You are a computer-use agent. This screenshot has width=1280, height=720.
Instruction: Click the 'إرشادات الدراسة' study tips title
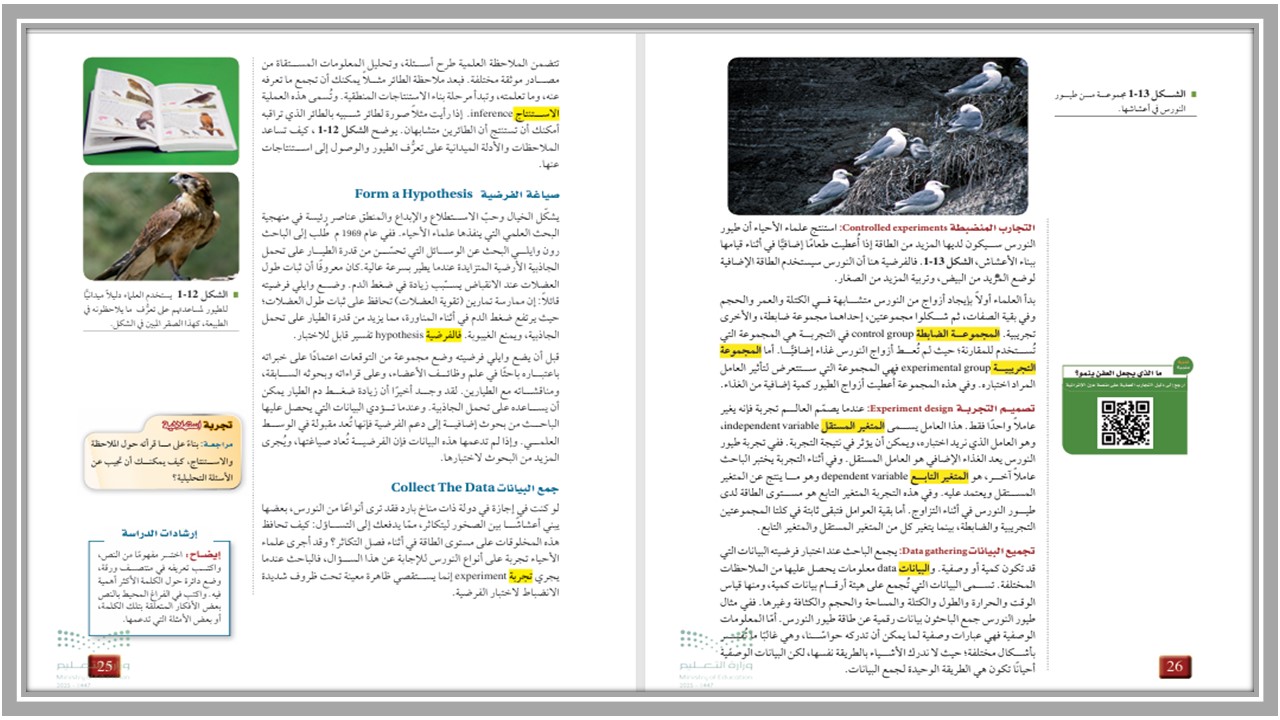pyautogui.click(x=160, y=534)
